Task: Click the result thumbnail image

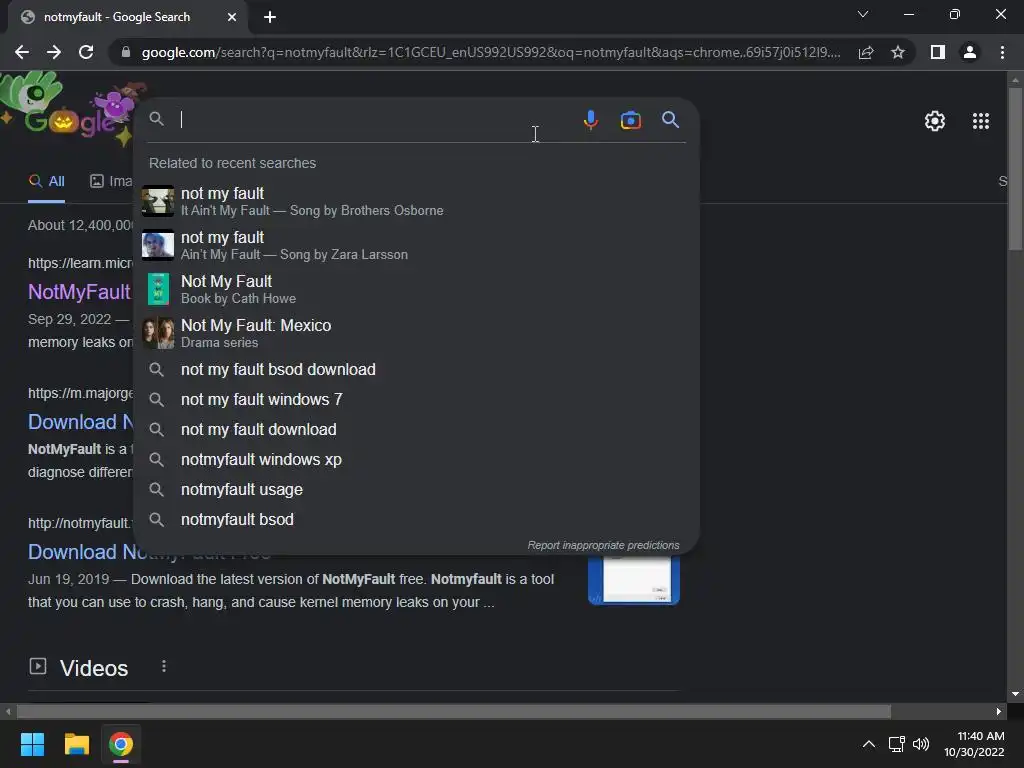Action: [x=633, y=580]
